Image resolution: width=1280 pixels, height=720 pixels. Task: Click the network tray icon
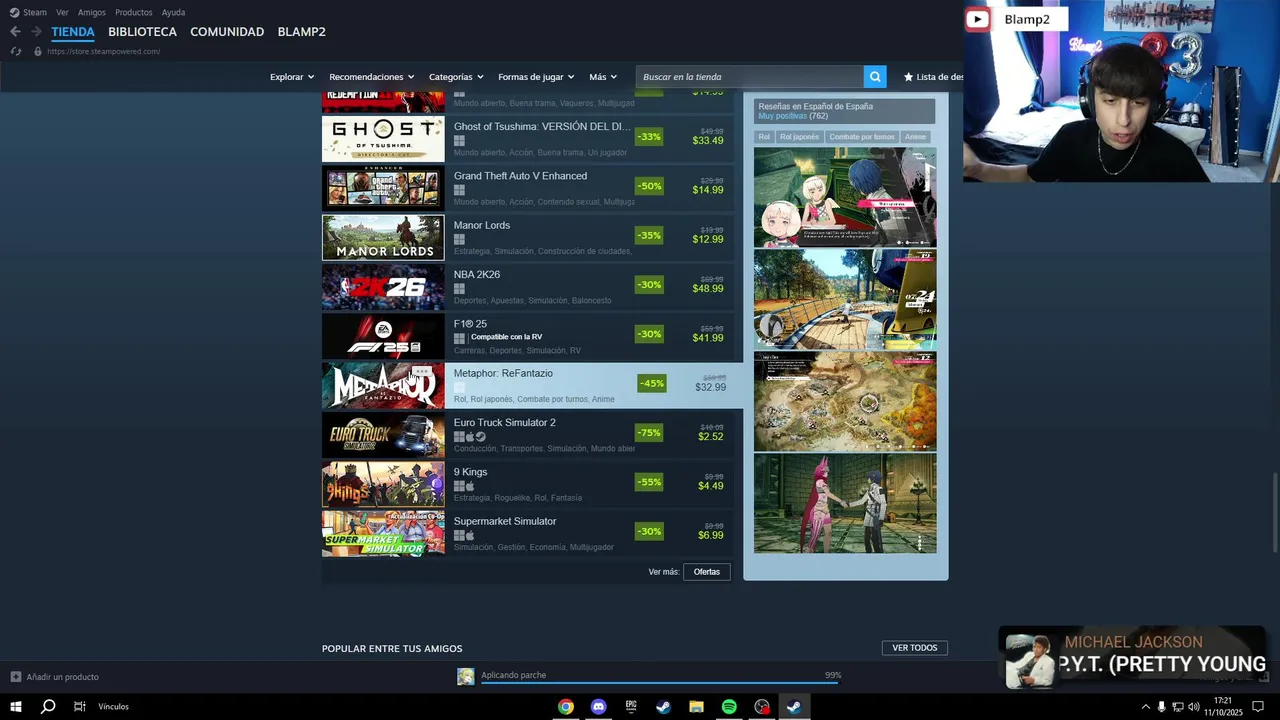tap(1178, 707)
